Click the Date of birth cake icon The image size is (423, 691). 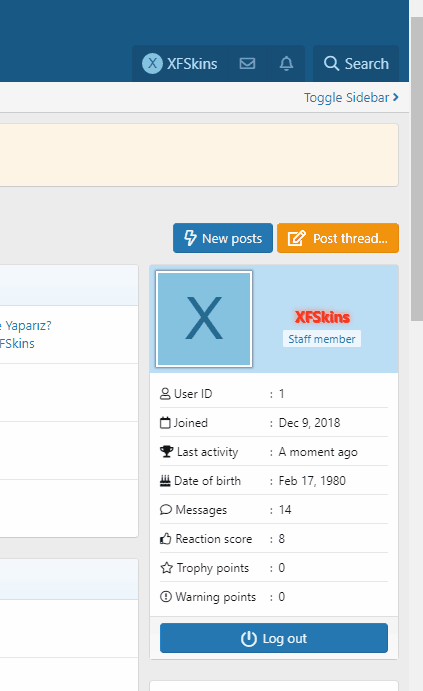click(165, 481)
